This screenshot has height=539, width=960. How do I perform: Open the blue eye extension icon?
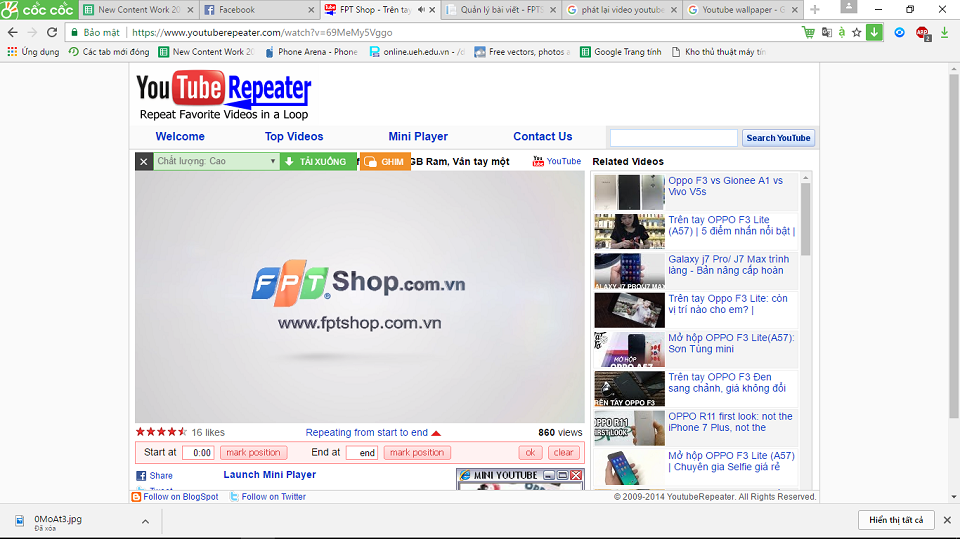899,32
